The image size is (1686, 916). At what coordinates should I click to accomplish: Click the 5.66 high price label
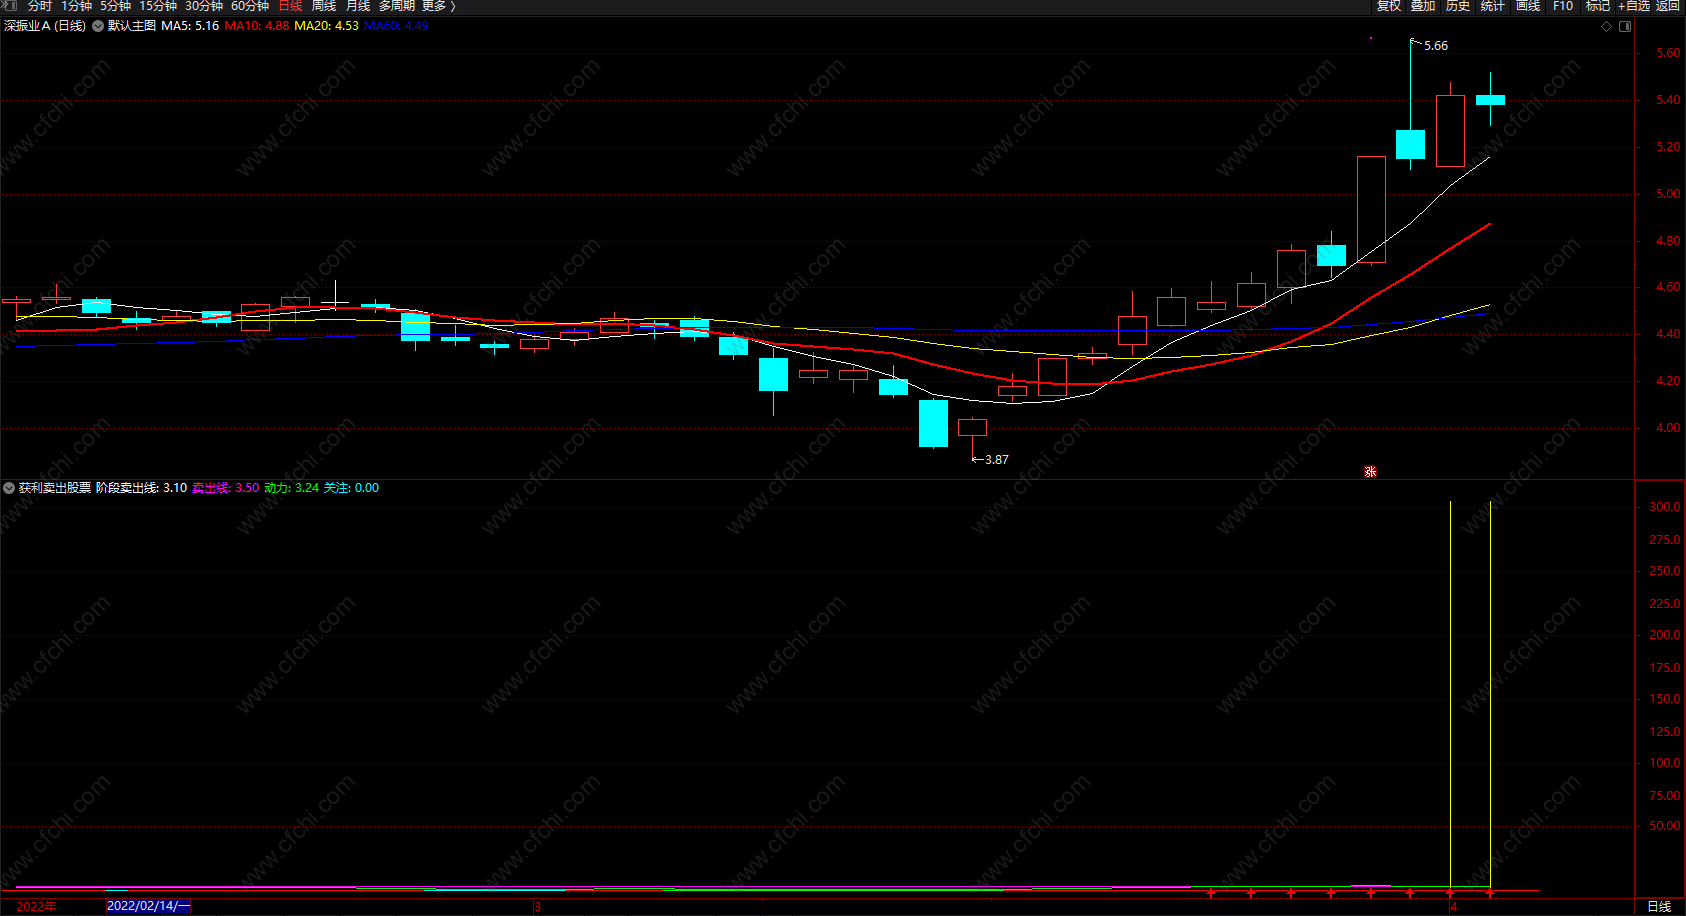tap(1436, 46)
